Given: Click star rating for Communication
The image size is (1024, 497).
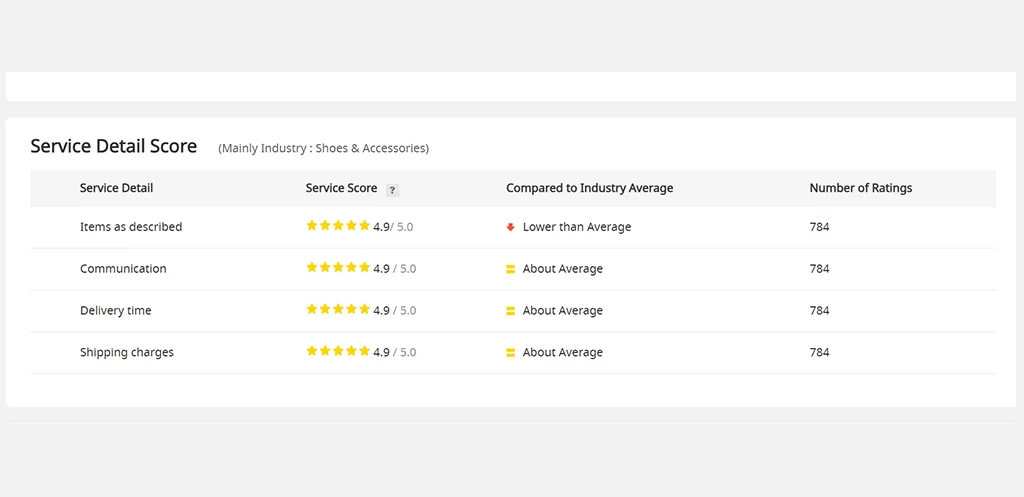Looking at the screenshot, I should tap(338, 267).
